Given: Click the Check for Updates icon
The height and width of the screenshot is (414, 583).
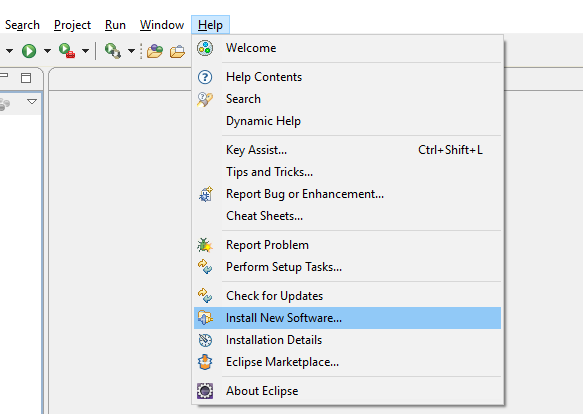Looking at the screenshot, I should point(205,295).
